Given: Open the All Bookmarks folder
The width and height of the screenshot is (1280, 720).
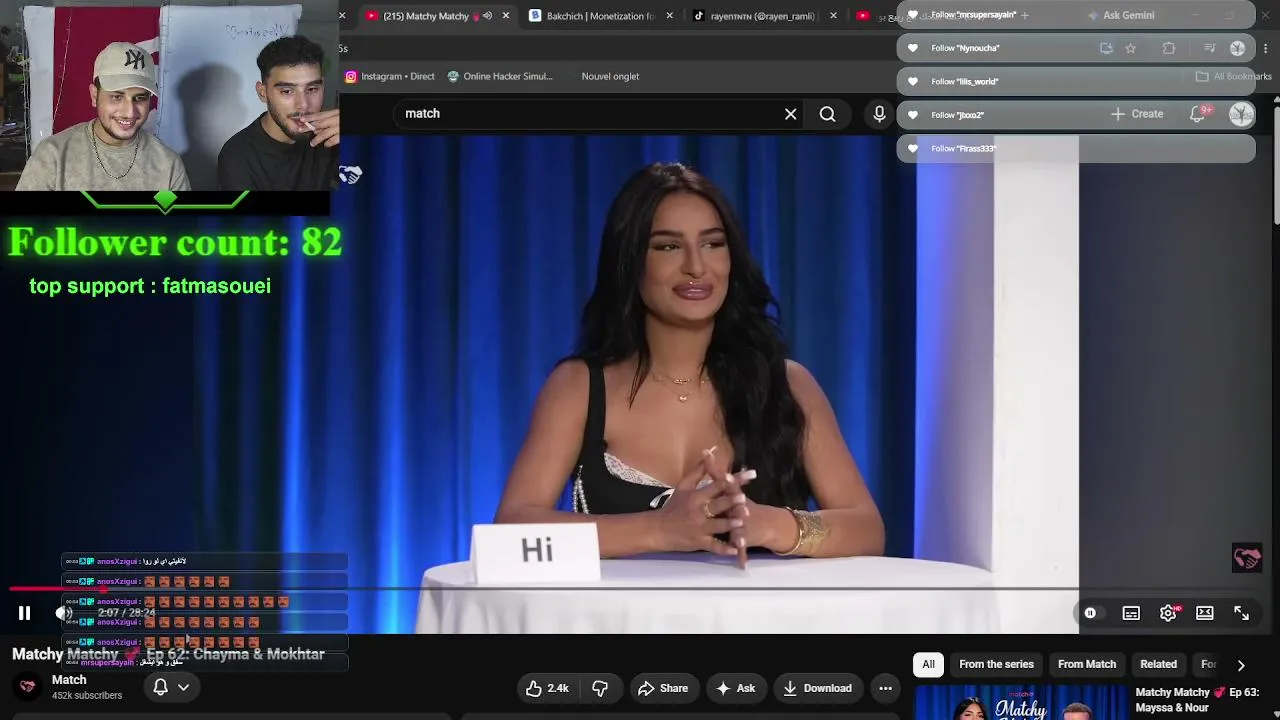Looking at the screenshot, I should point(1233,77).
